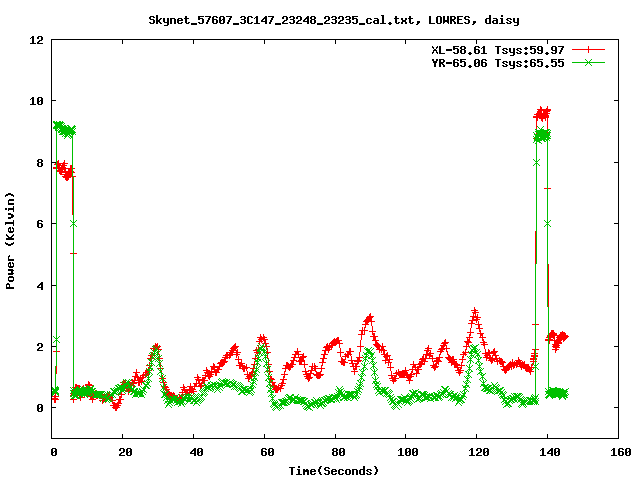Image resolution: width=640 pixels, height=480 pixels.
Task: Click the y-axis tick label 6
Action: click(40, 224)
